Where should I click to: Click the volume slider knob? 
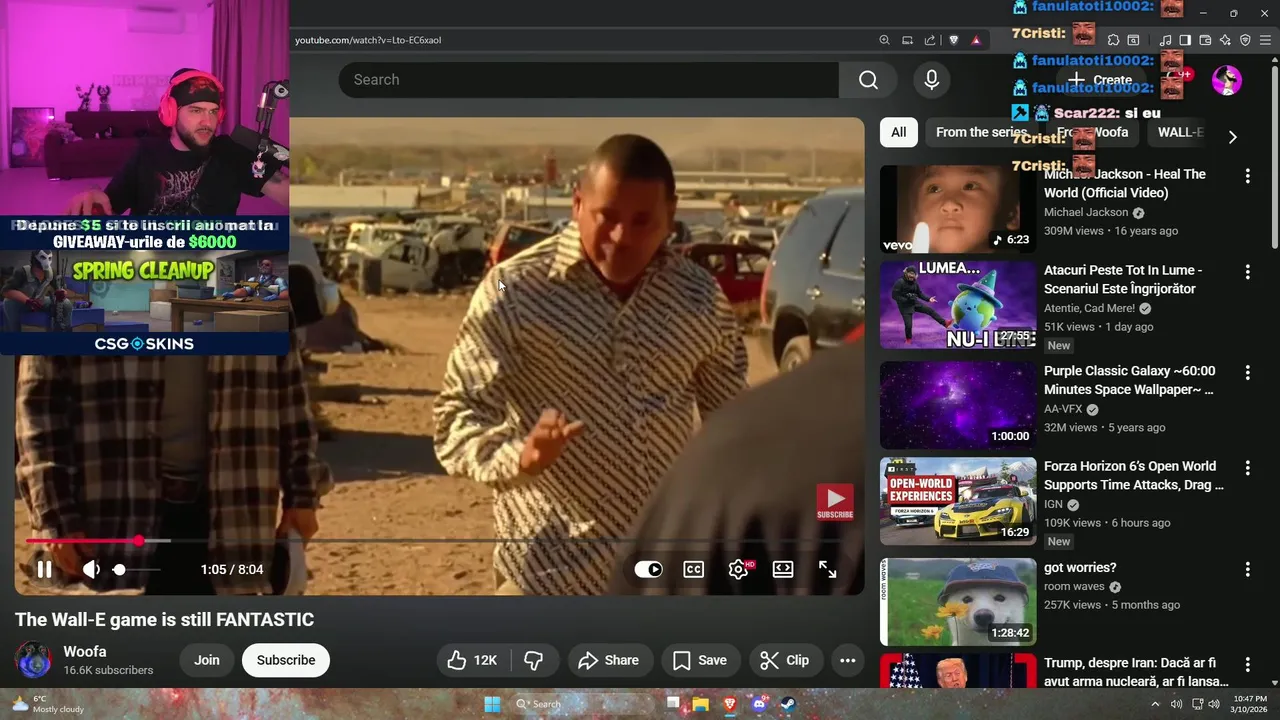coord(119,569)
